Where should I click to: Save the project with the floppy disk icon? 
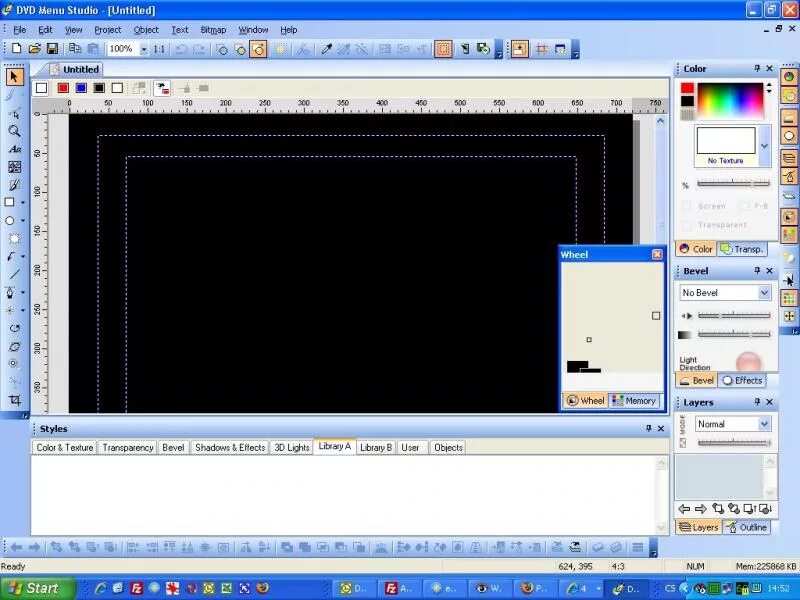(x=52, y=49)
